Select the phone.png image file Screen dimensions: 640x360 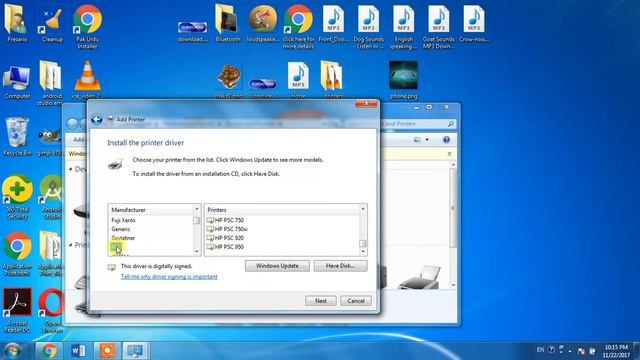click(x=404, y=80)
